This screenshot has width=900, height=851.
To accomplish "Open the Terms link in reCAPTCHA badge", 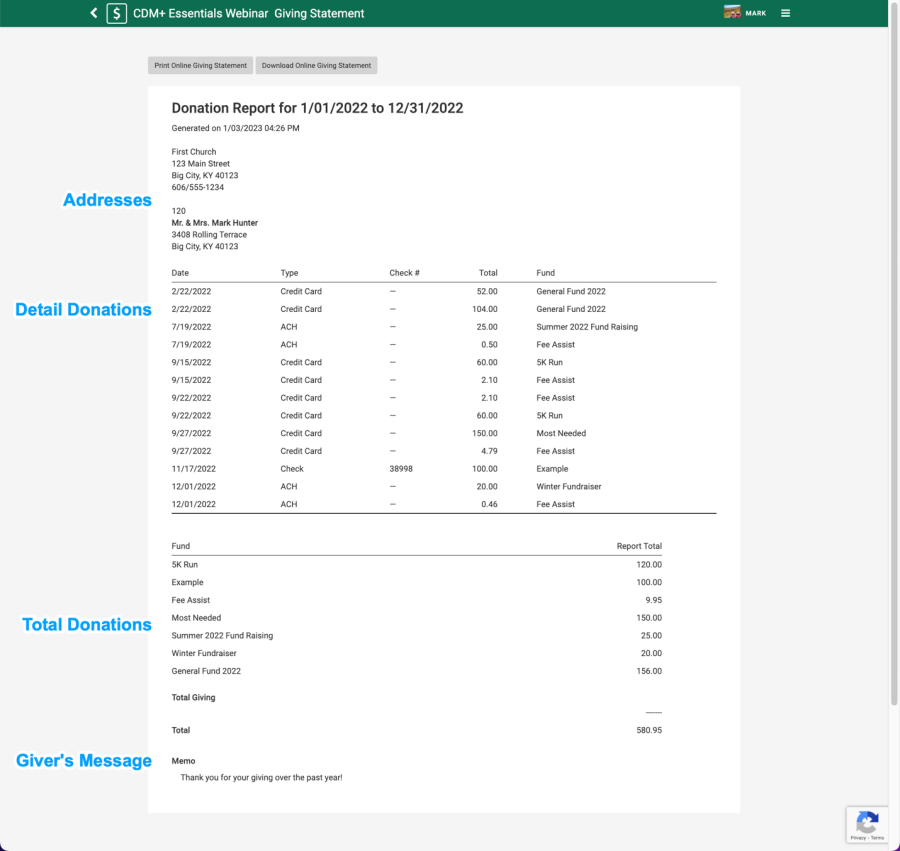I will pos(877,838).
